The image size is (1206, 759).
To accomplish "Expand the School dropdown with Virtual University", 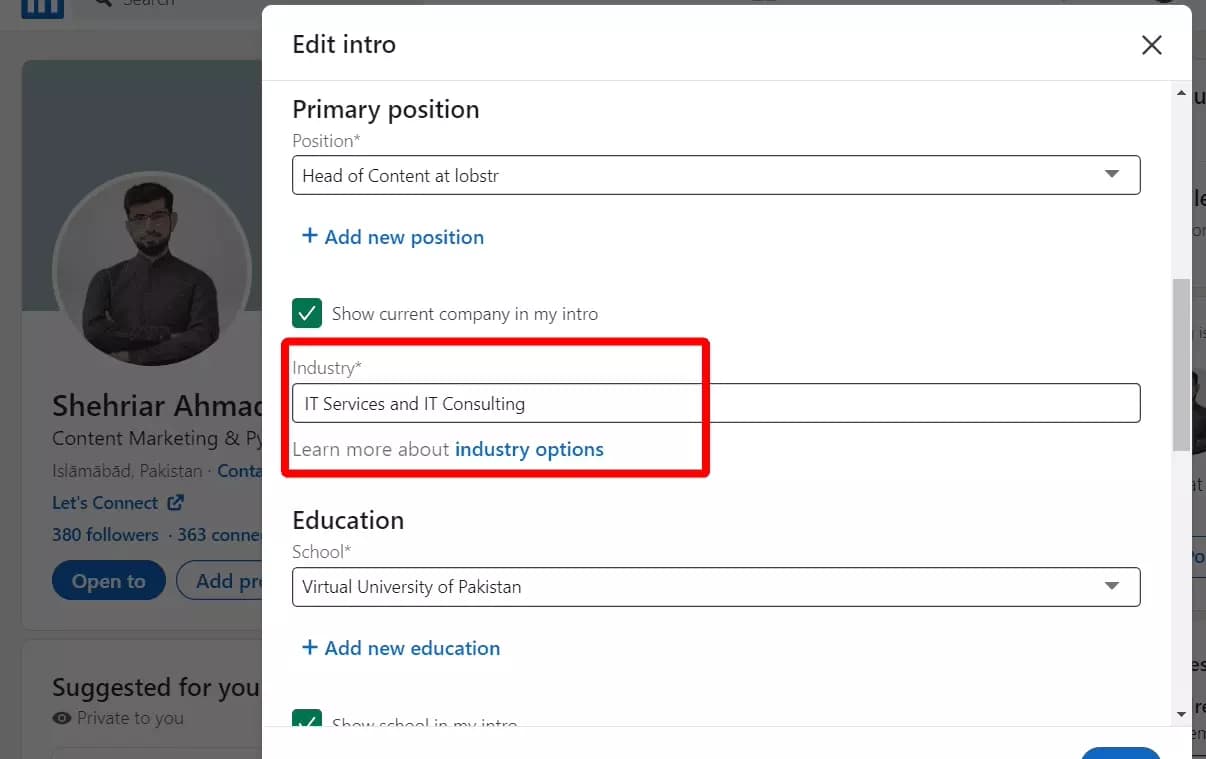I will click(716, 586).
